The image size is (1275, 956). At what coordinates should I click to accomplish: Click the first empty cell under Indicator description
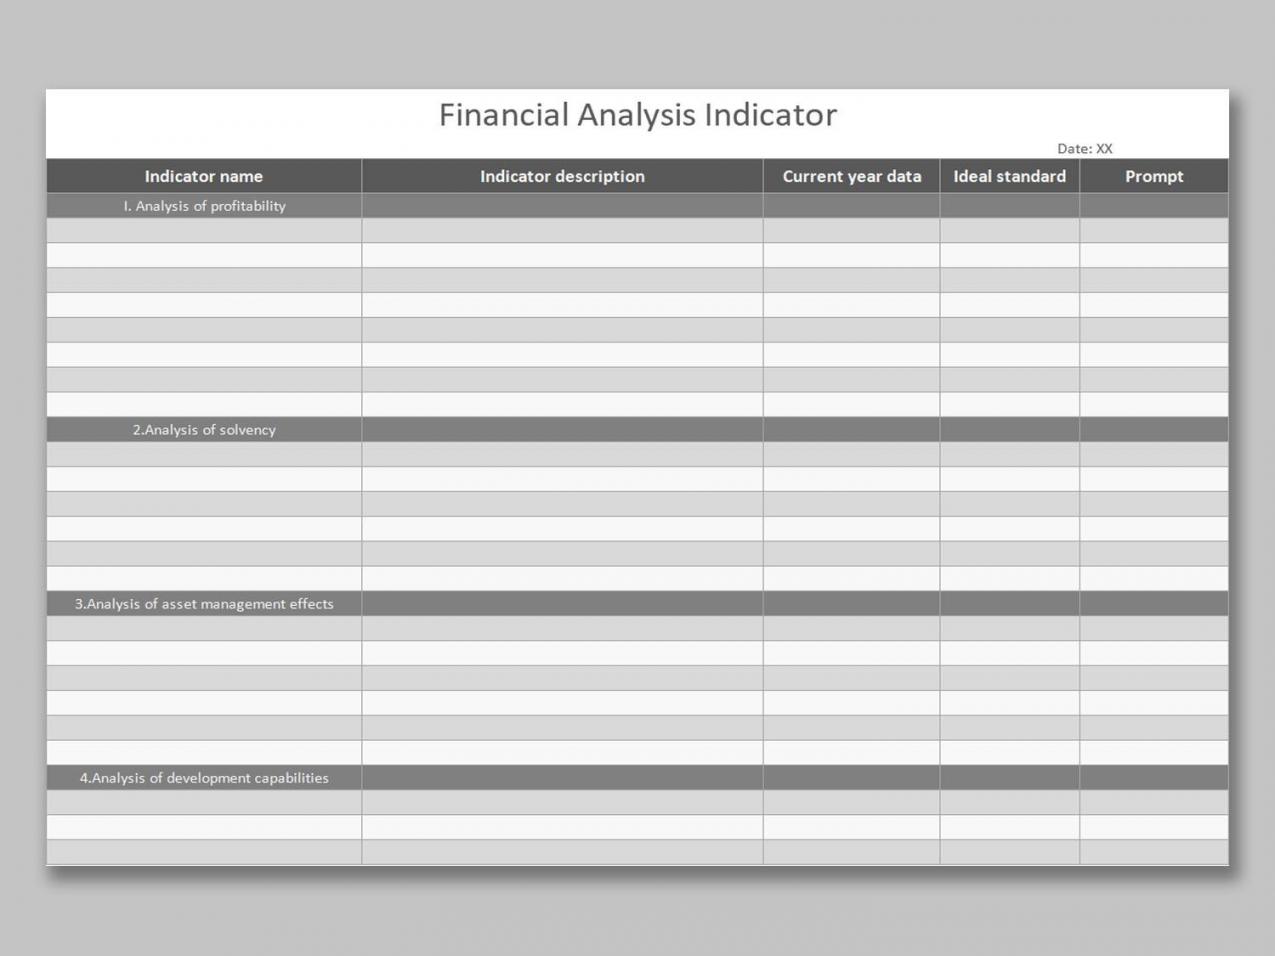click(563, 230)
